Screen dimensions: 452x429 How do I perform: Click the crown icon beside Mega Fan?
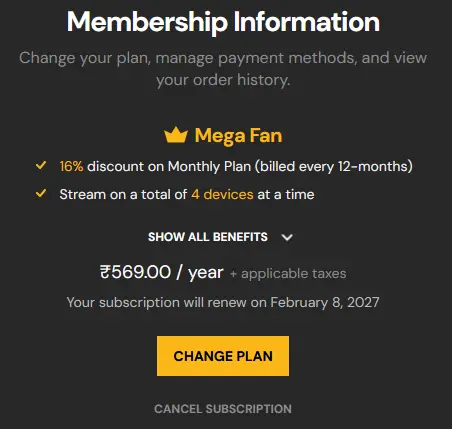[x=176, y=135]
